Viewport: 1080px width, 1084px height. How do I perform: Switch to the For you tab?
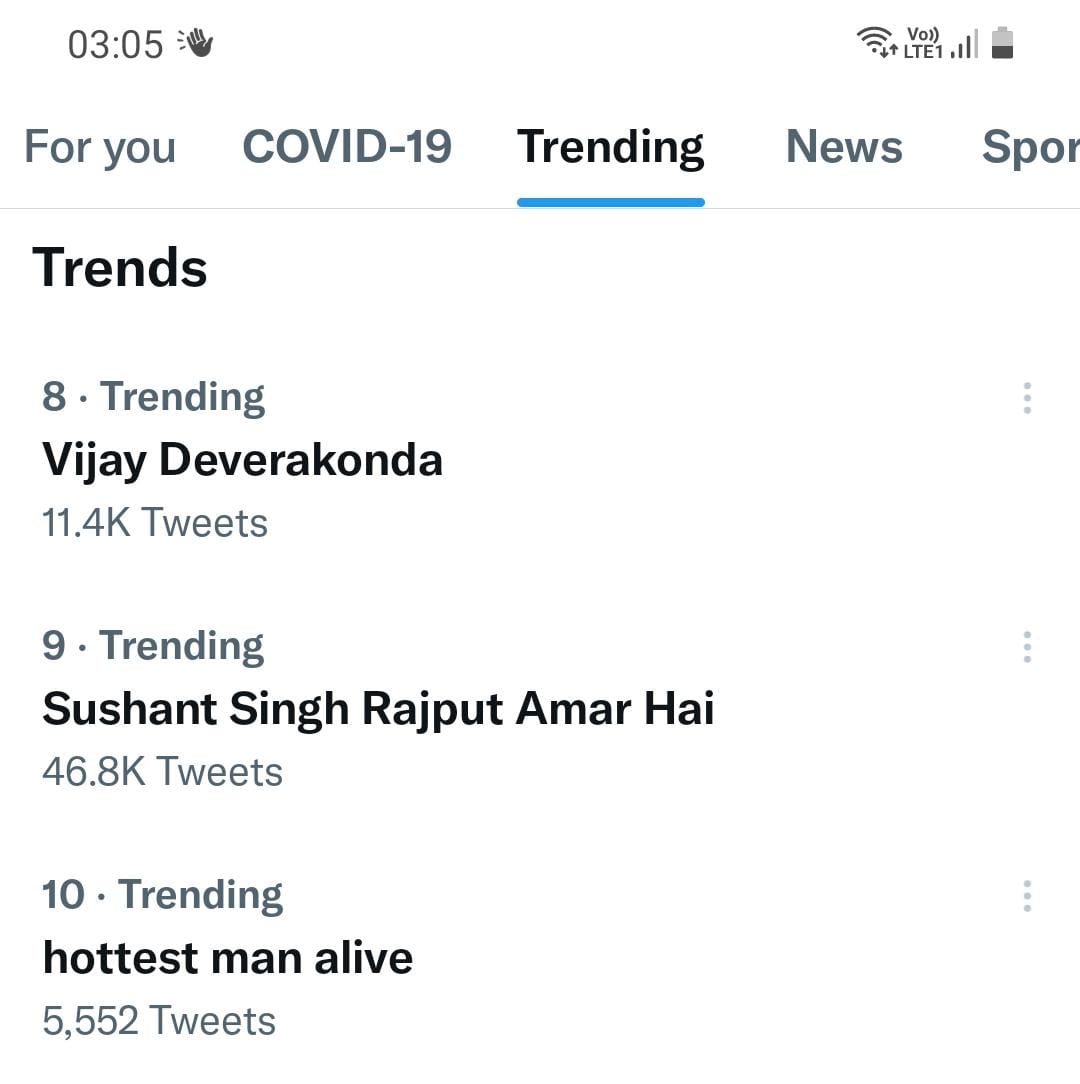click(100, 147)
